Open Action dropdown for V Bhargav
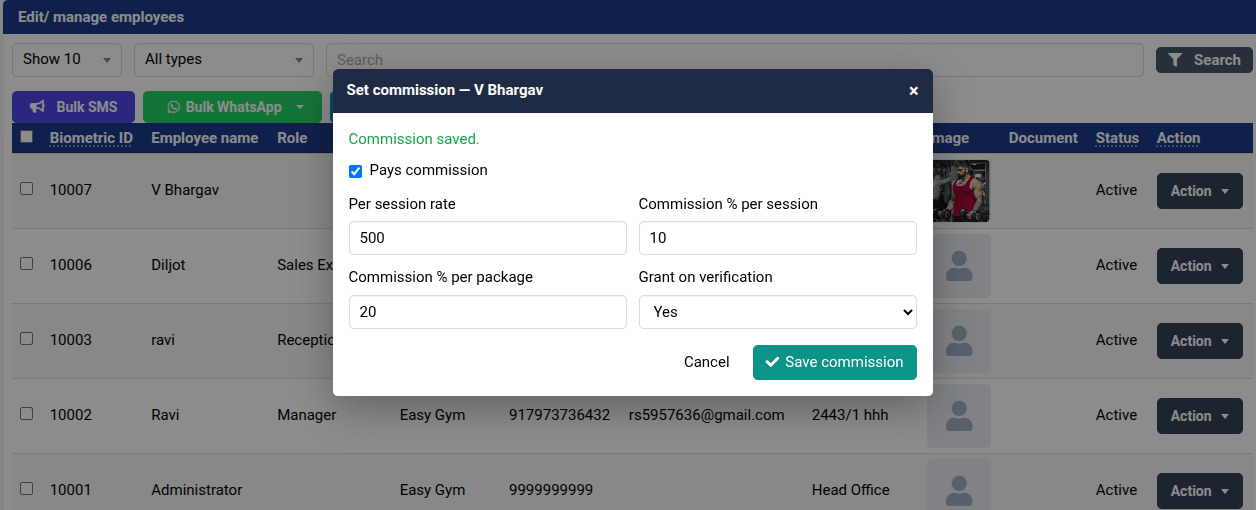This screenshot has width=1256, height=510. tap(1199, 191)
